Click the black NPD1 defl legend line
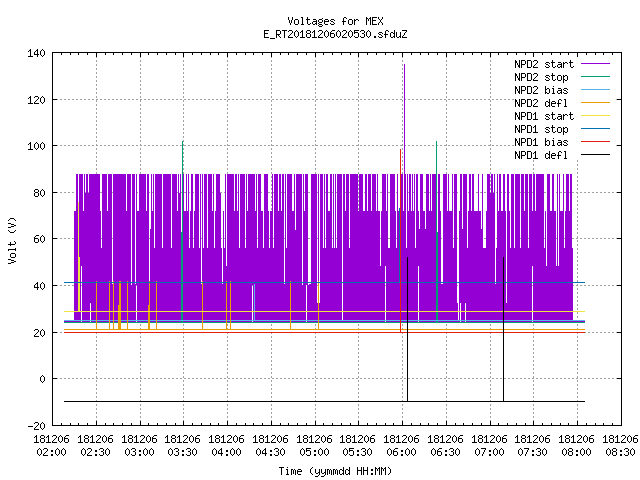Screen dimensions: 640x480 (x=595, y=155)
